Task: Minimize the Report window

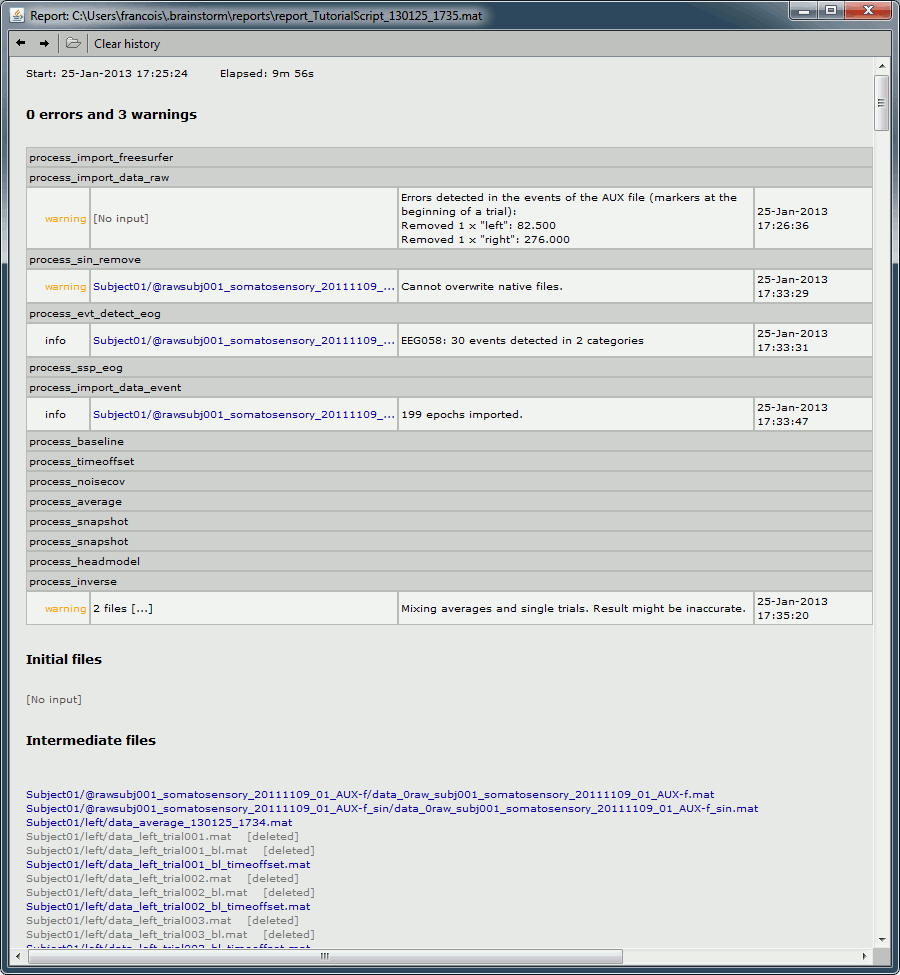Action: click(x=804, y=10)
